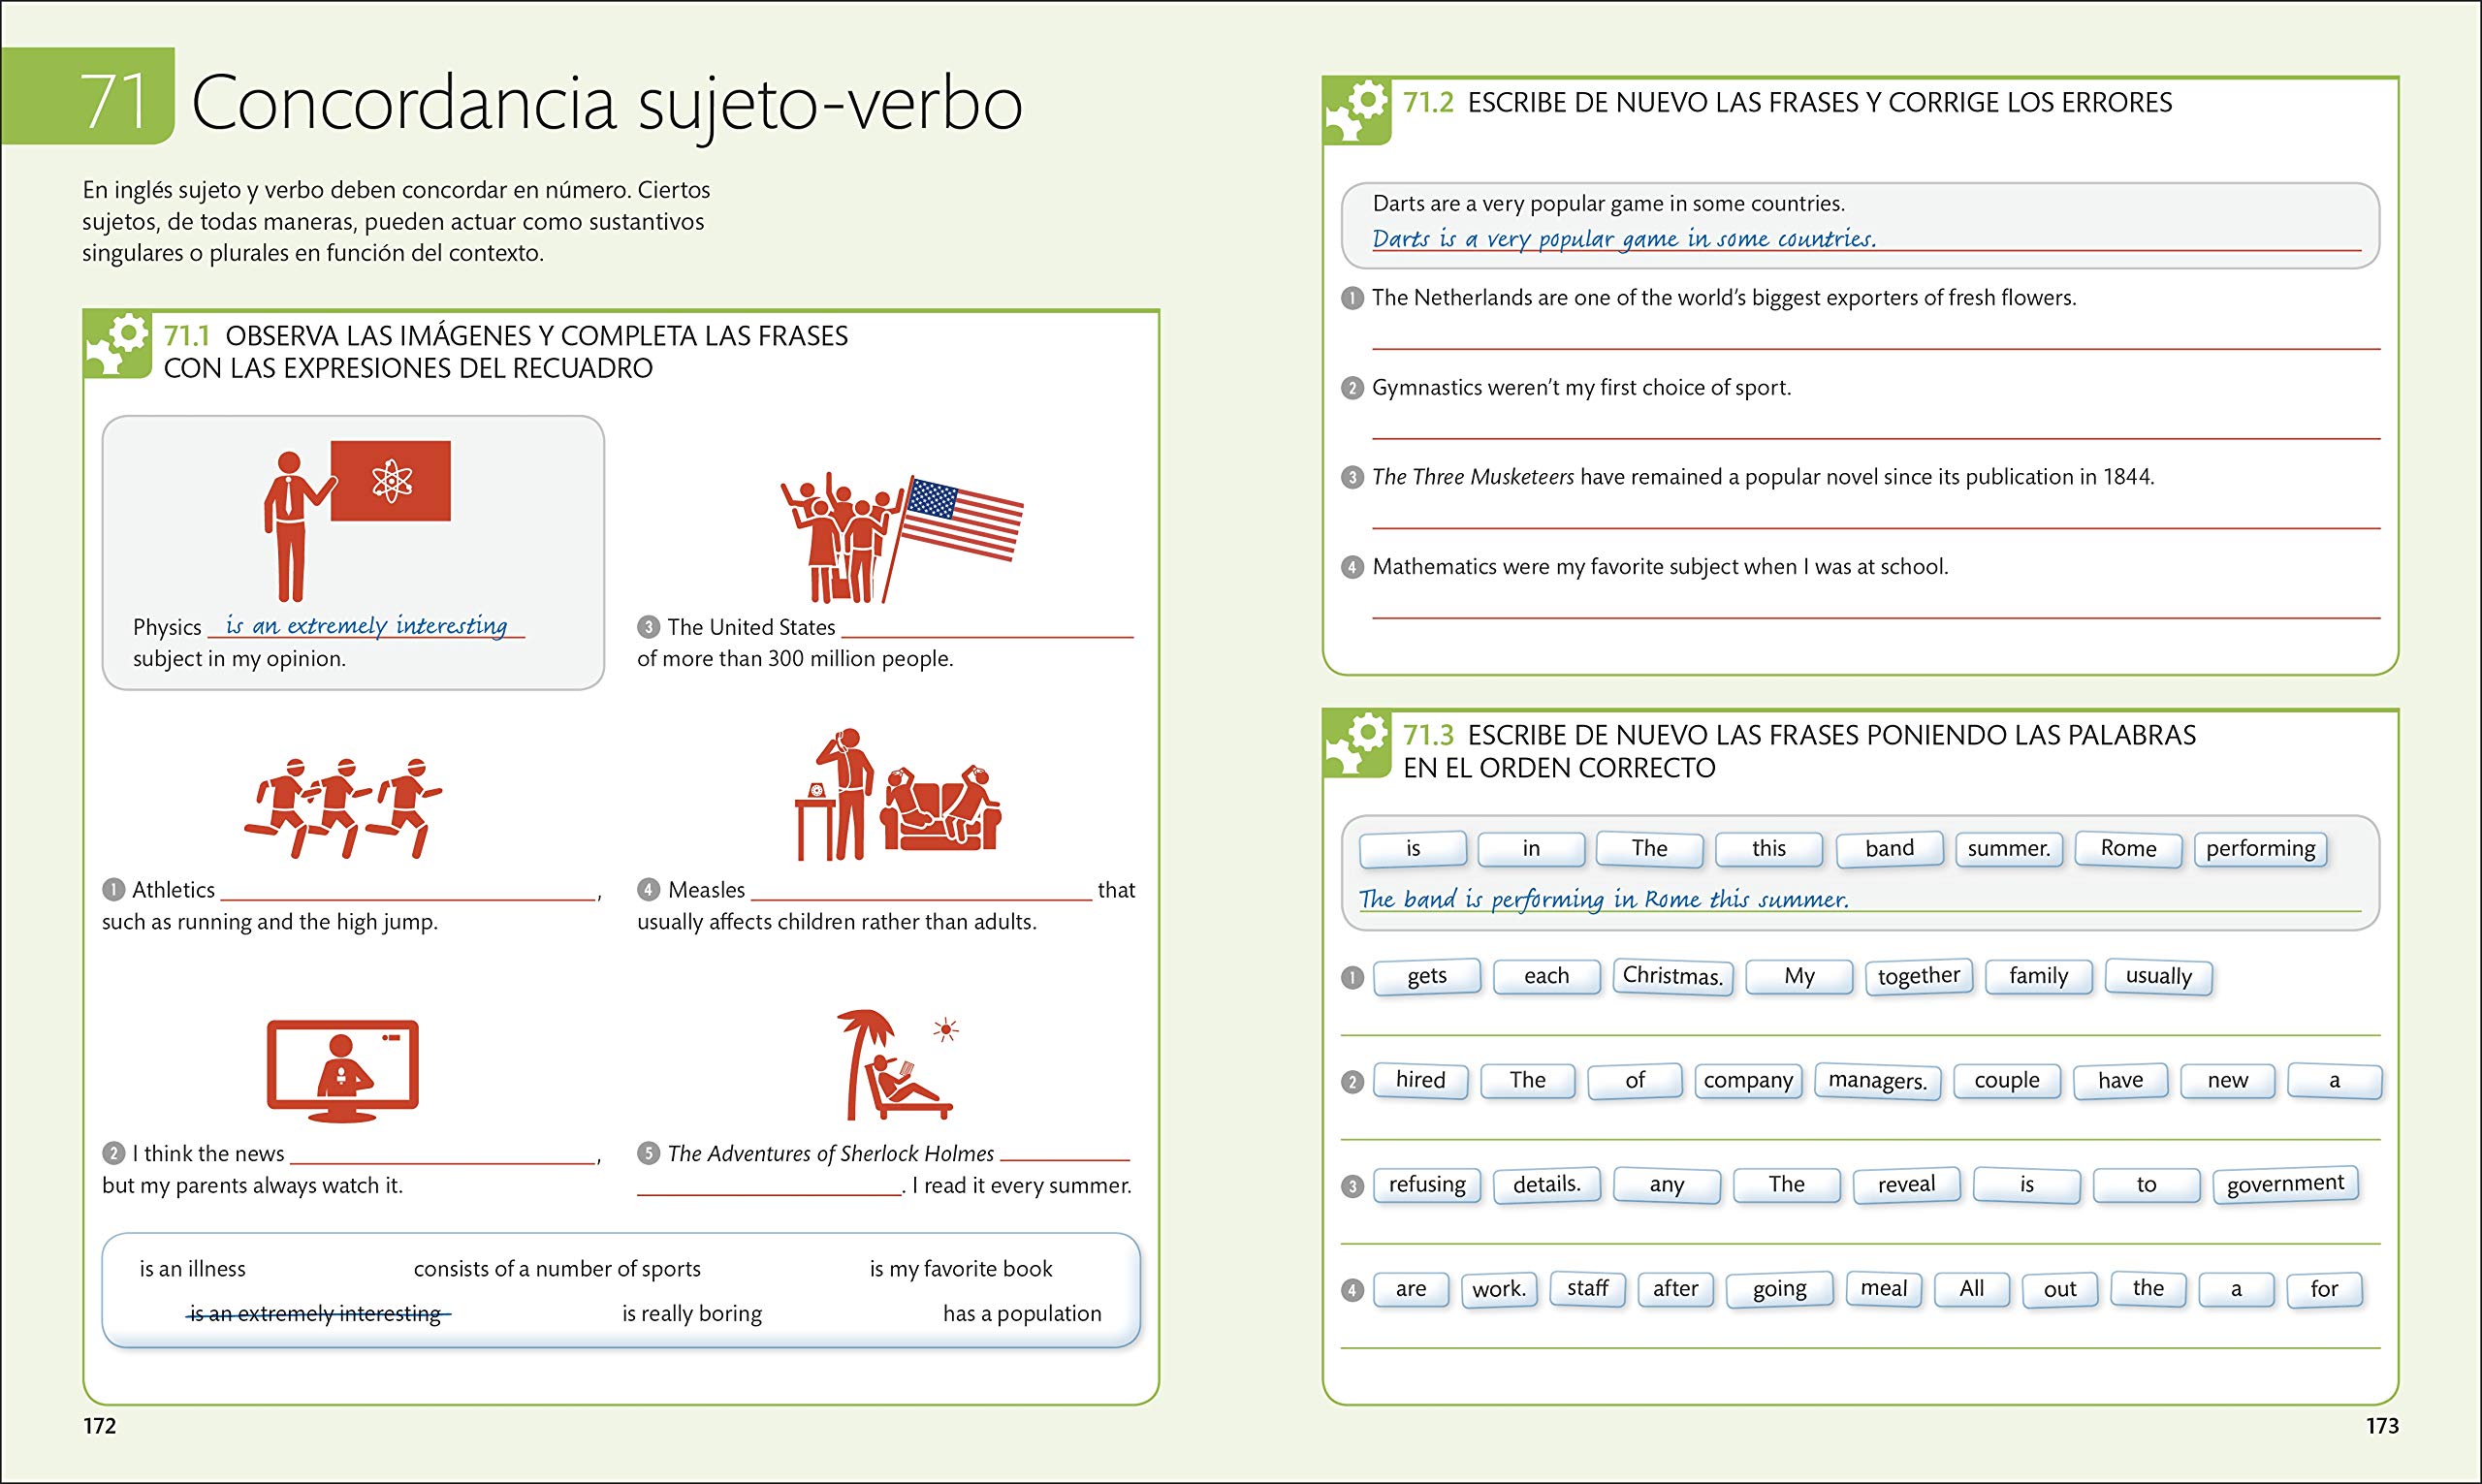Click the 'government' word tile

pyautogui.click(x=2285, y=1184)
